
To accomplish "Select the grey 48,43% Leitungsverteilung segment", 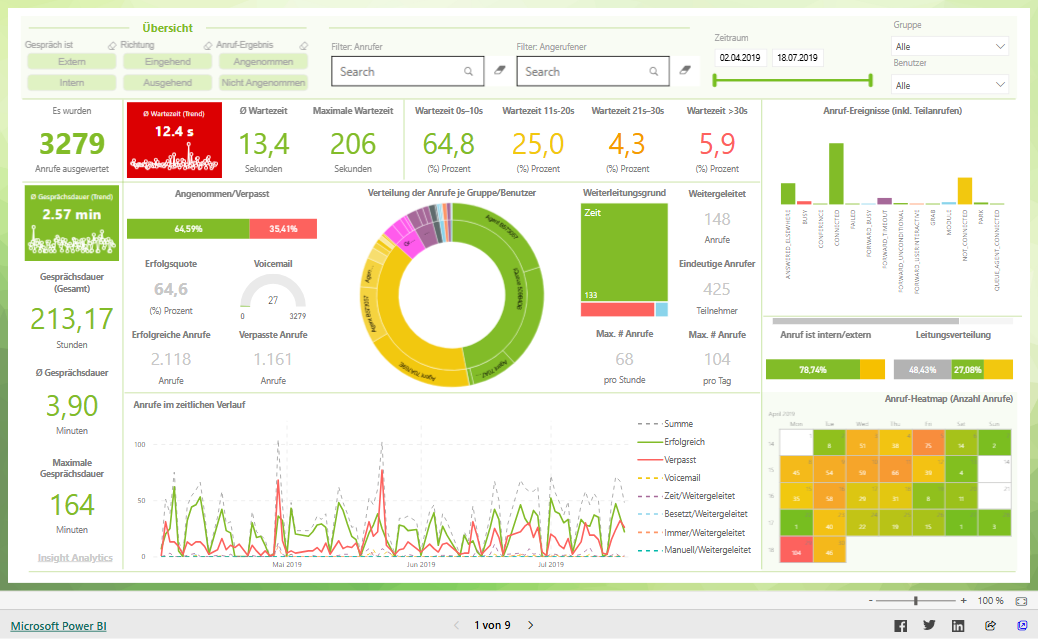I will tap(923, 369).
